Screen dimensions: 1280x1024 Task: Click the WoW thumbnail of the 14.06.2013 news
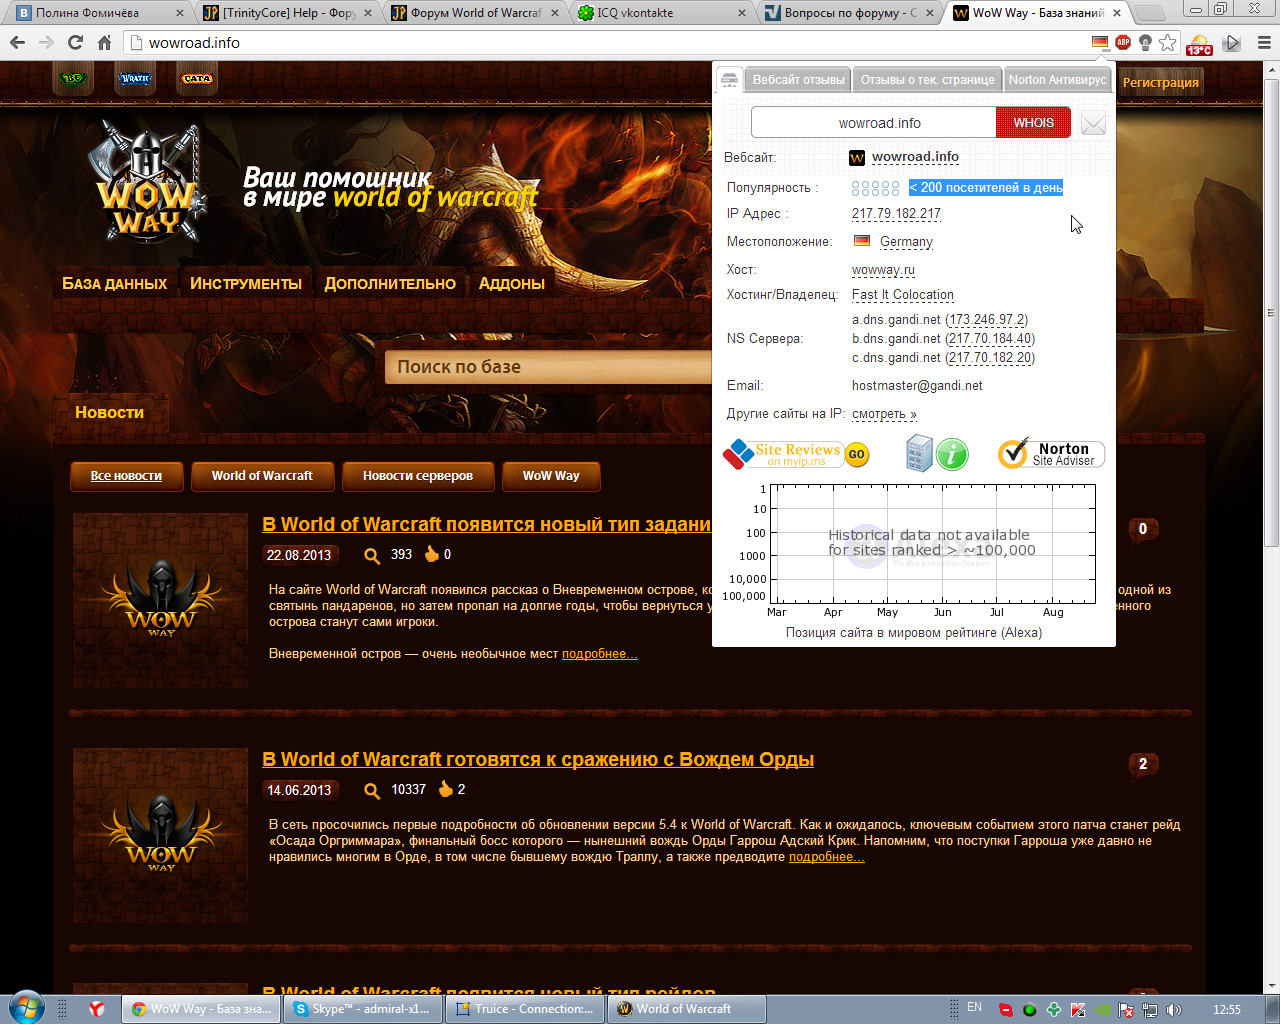coord(160,836)
